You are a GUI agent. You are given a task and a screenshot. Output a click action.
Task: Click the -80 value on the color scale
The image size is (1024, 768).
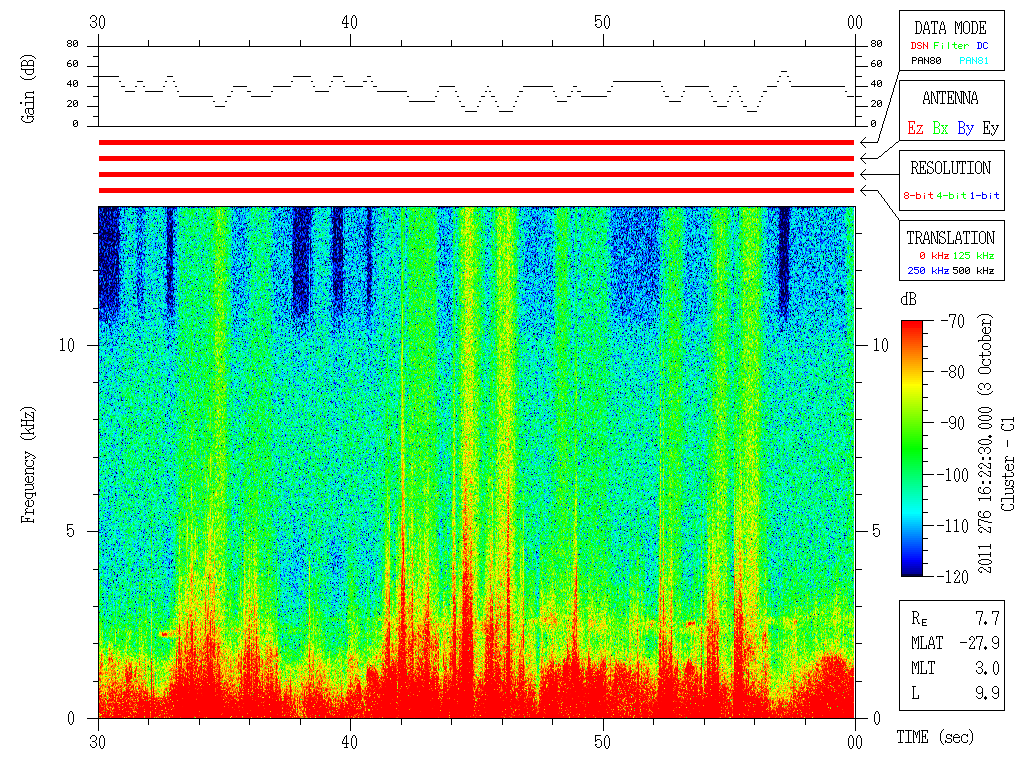coord(953,372)
